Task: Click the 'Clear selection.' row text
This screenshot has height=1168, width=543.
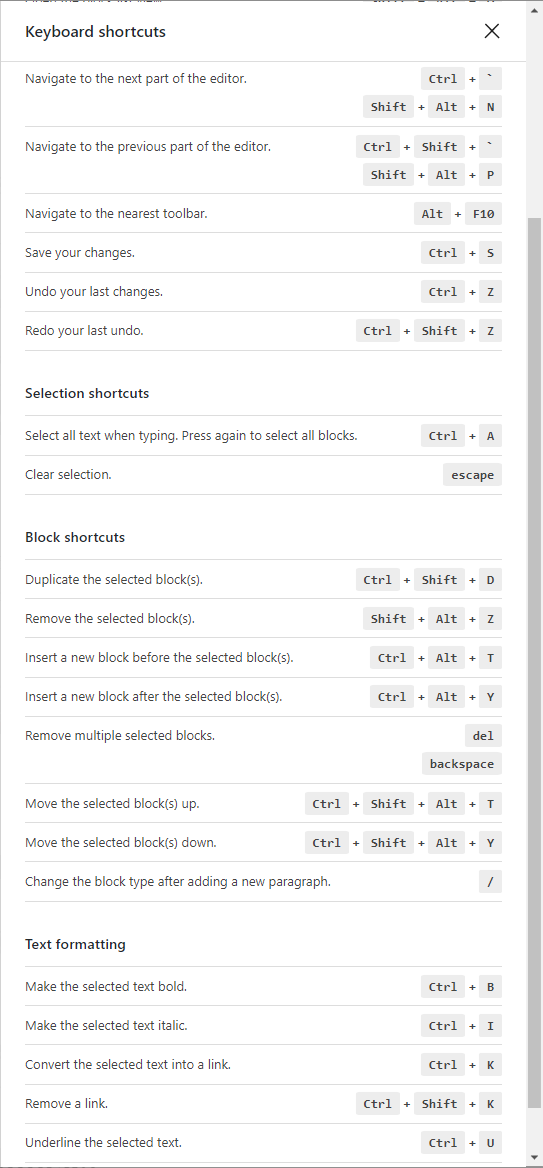Action: click(69, 474)
